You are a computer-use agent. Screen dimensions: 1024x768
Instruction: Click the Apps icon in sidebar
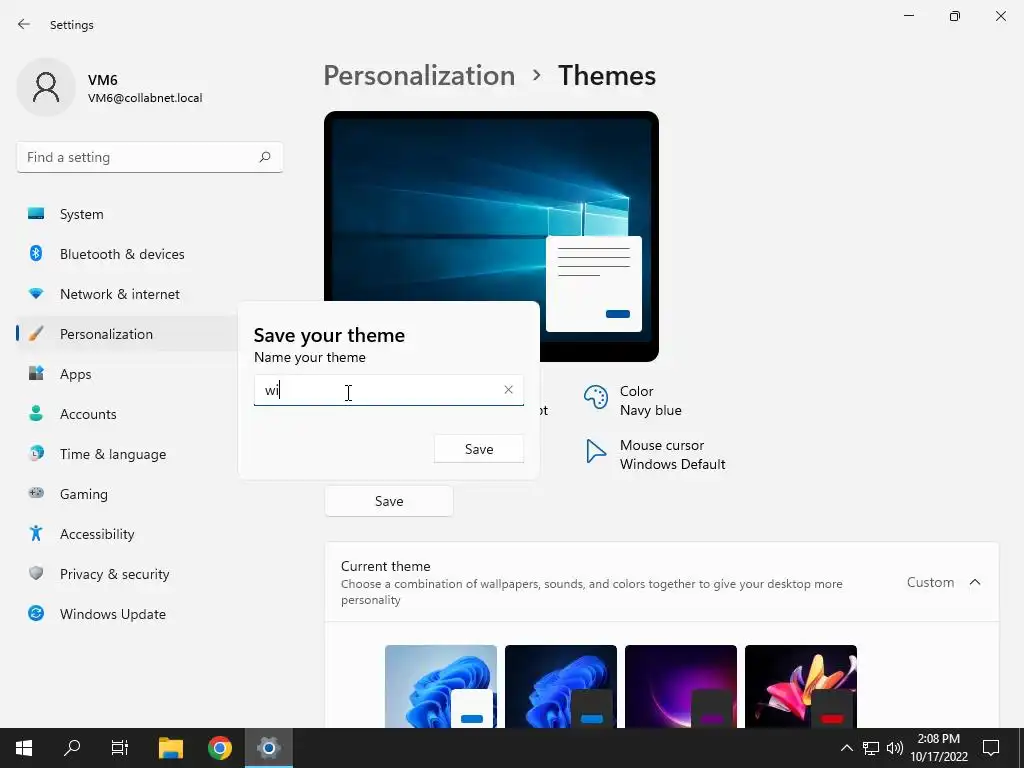click(36, 374)
